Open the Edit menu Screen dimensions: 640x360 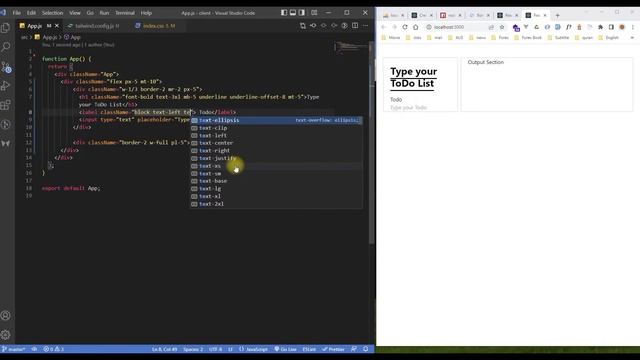pos(31,13)
